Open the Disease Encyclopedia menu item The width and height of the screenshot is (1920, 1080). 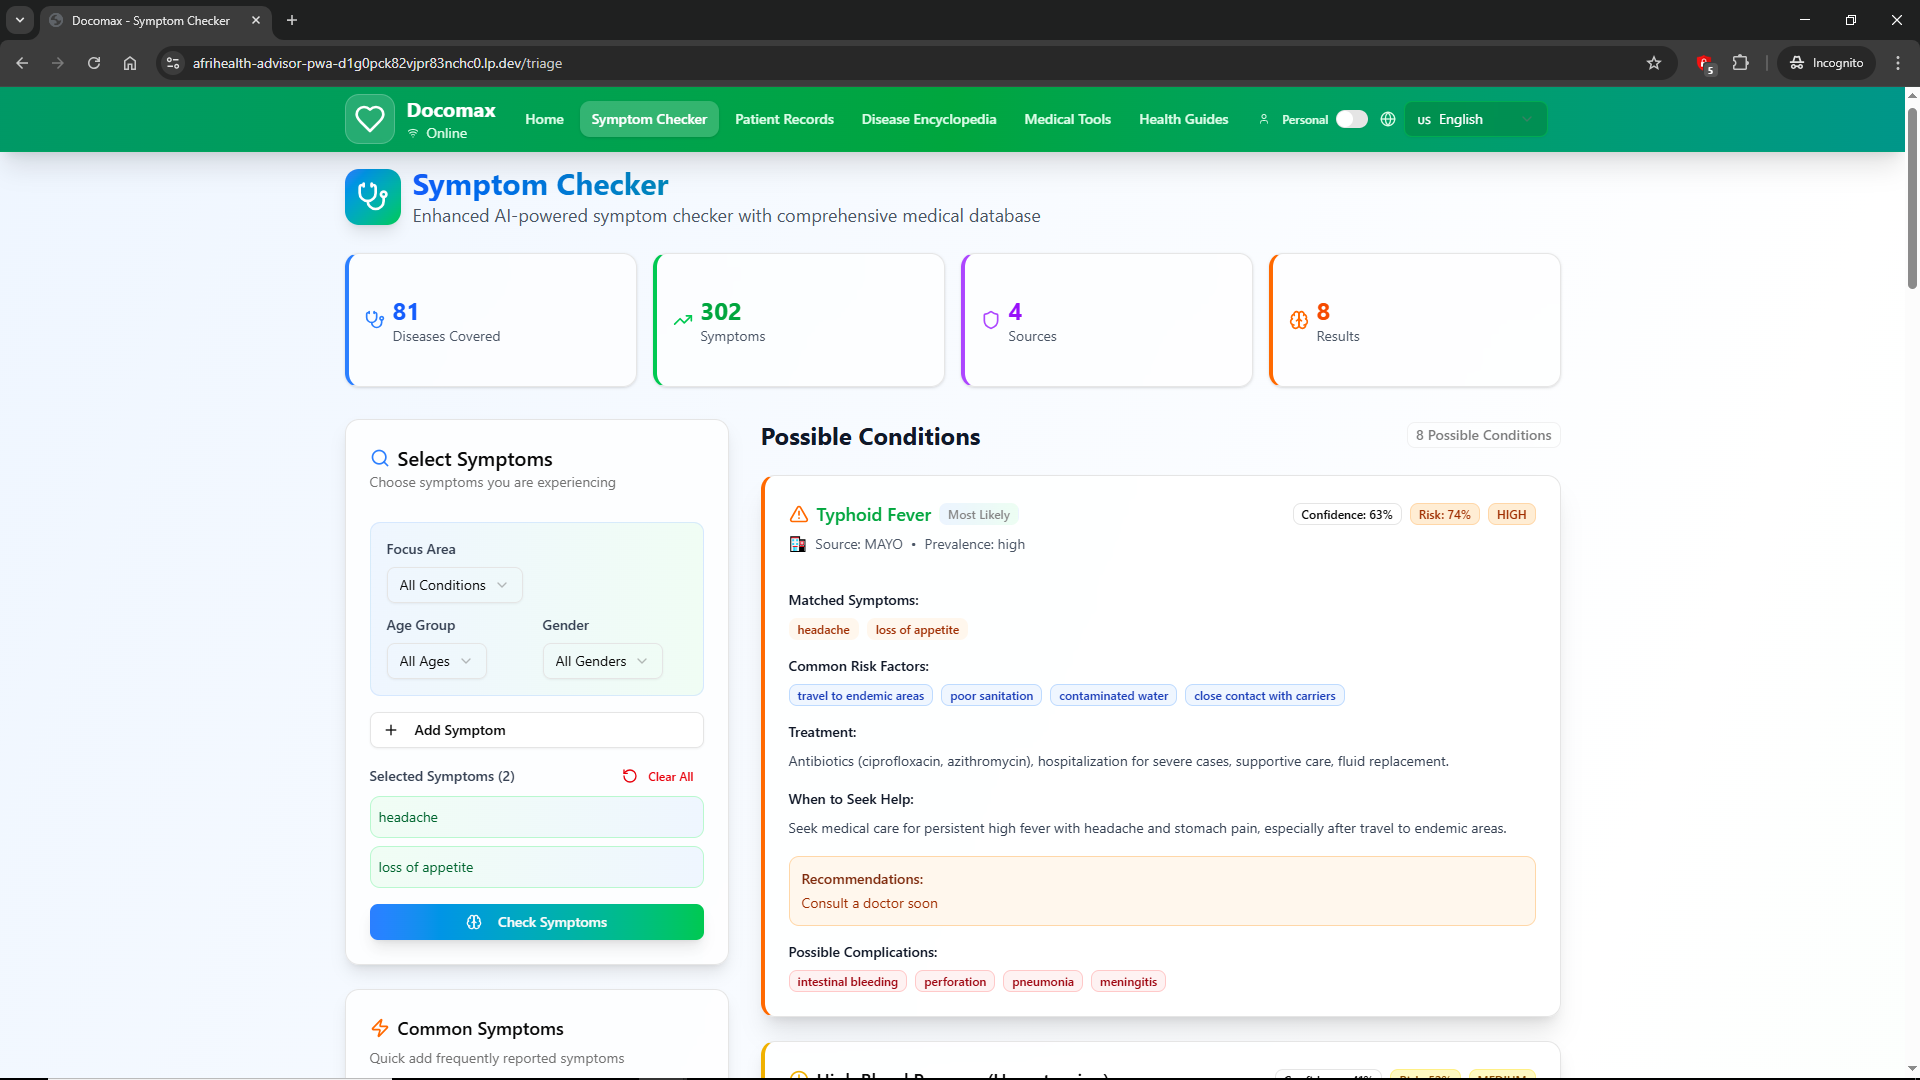(928, 119)
